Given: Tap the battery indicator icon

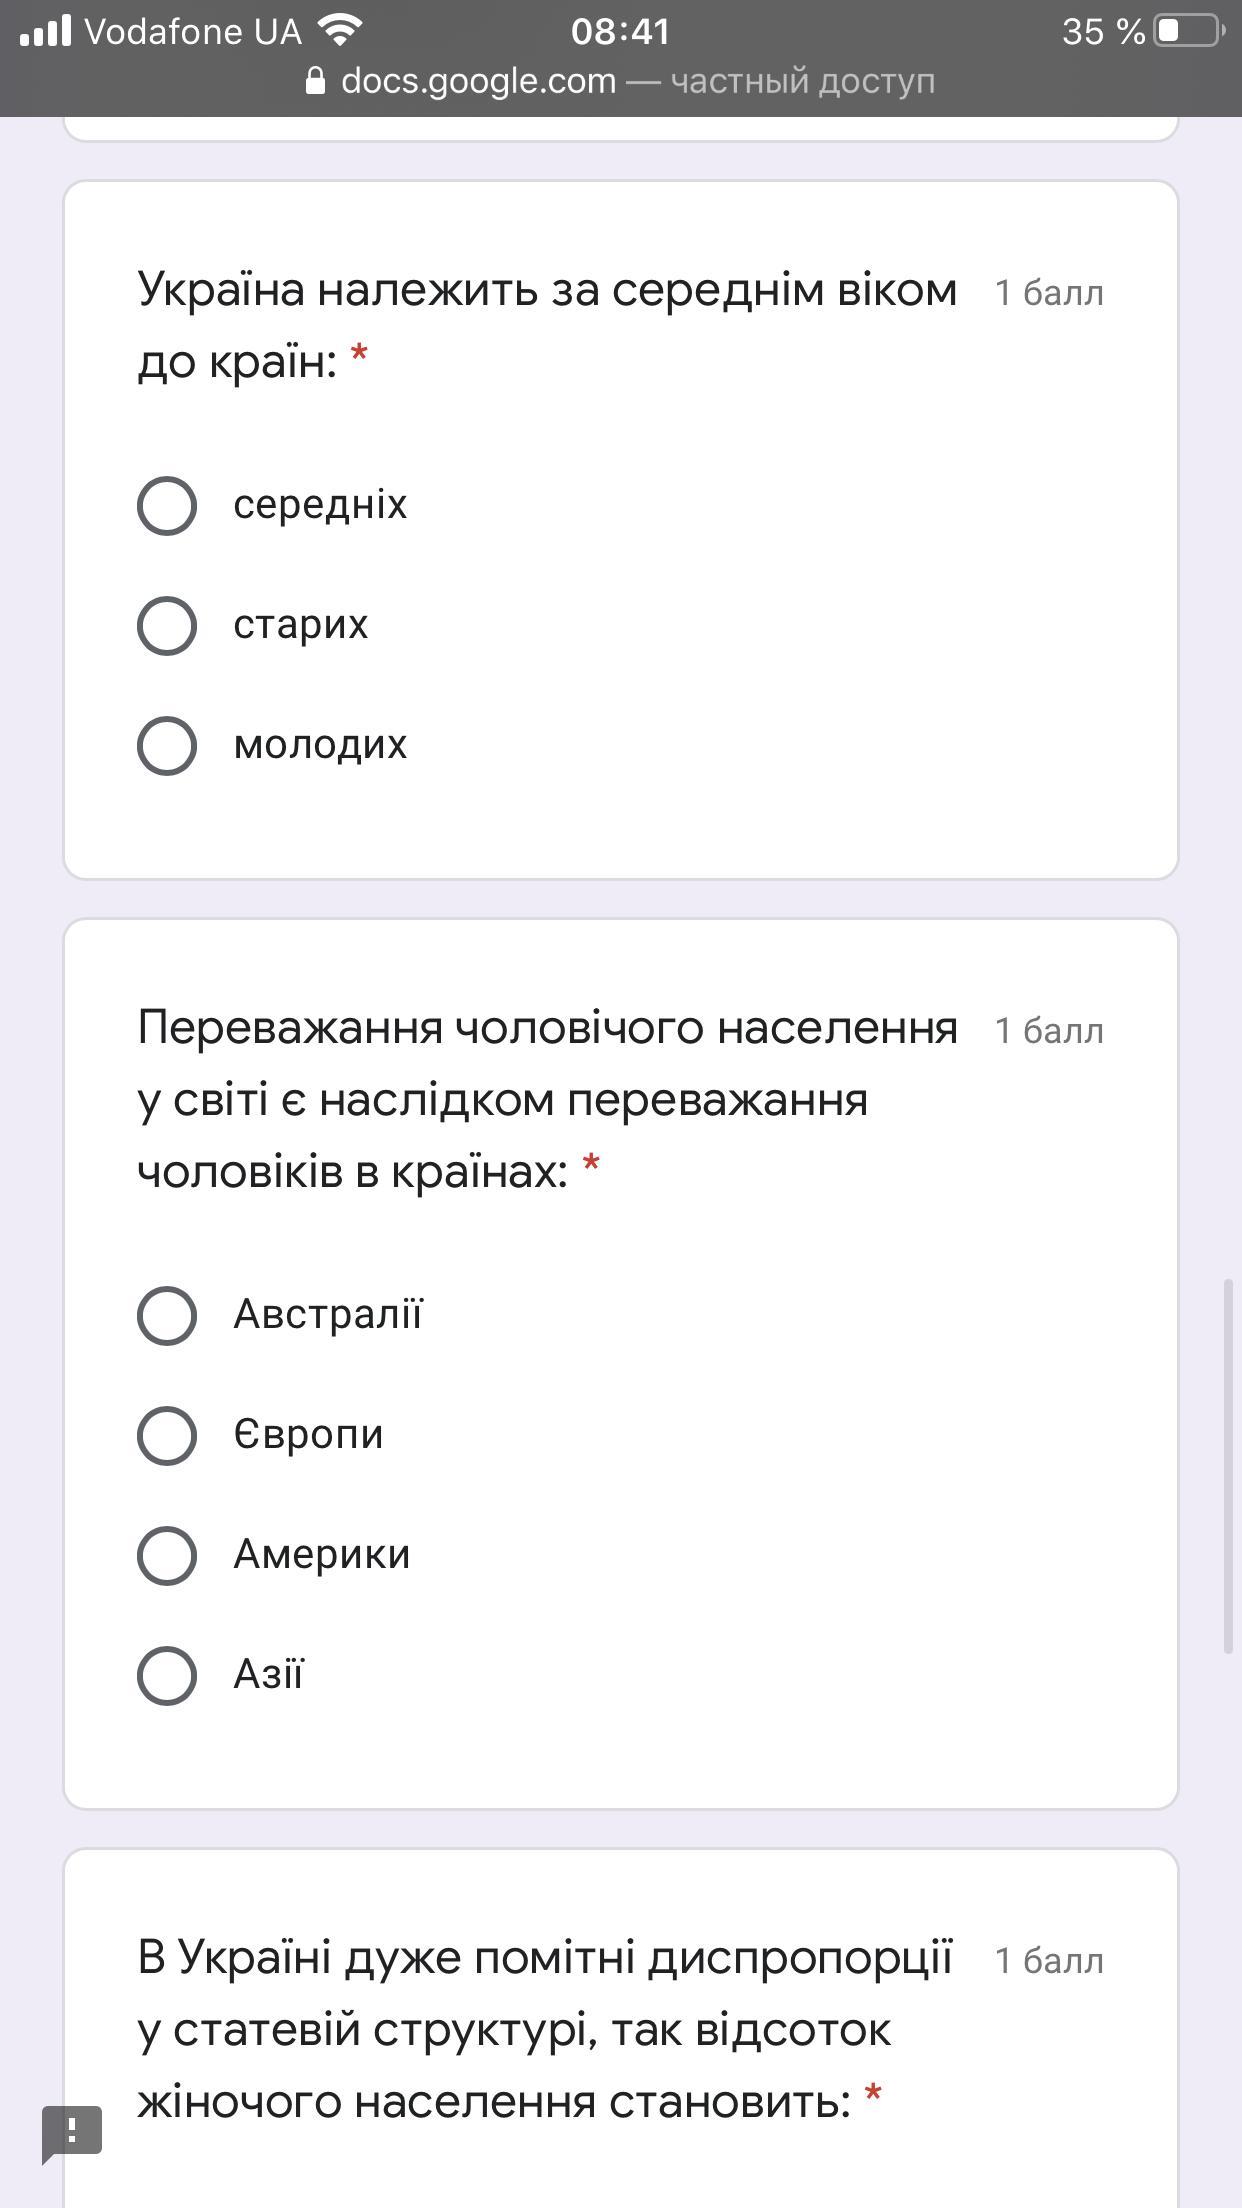Looking at the screenshot, I should [1189, 31].
